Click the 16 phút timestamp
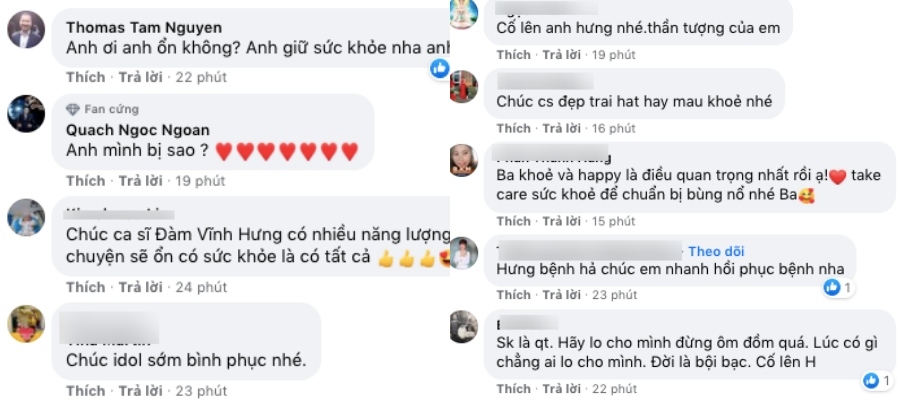Viewport: 900px width, 400px height. click(x=614, y=128)
